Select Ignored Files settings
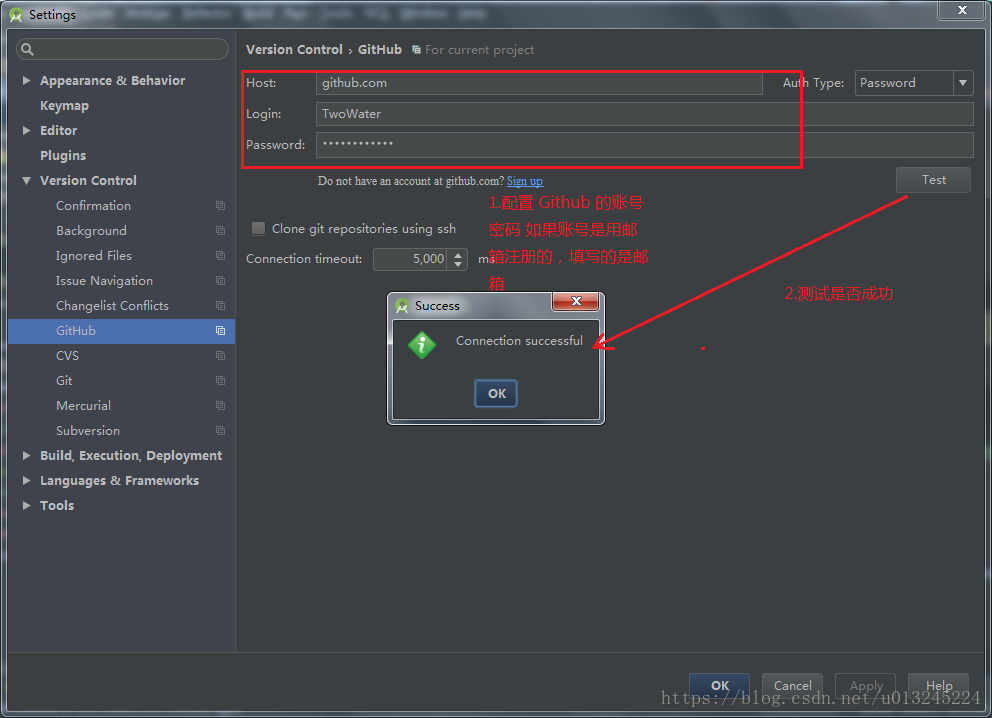The height and width of the screenshot is (718, 992). point(94,256)
